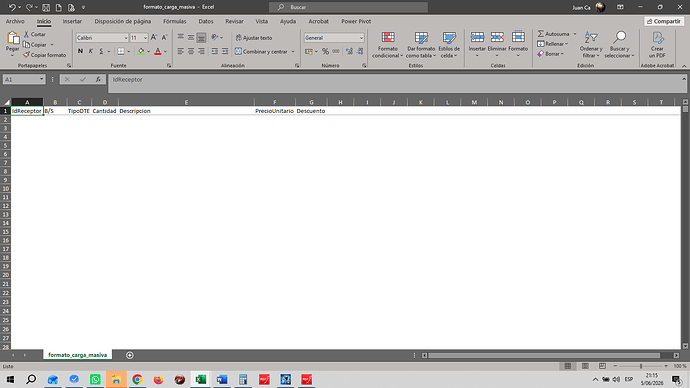Open Buscar y seleccionar menu
This screenshot has width=690, height=388.
click(x=619, y=45)
